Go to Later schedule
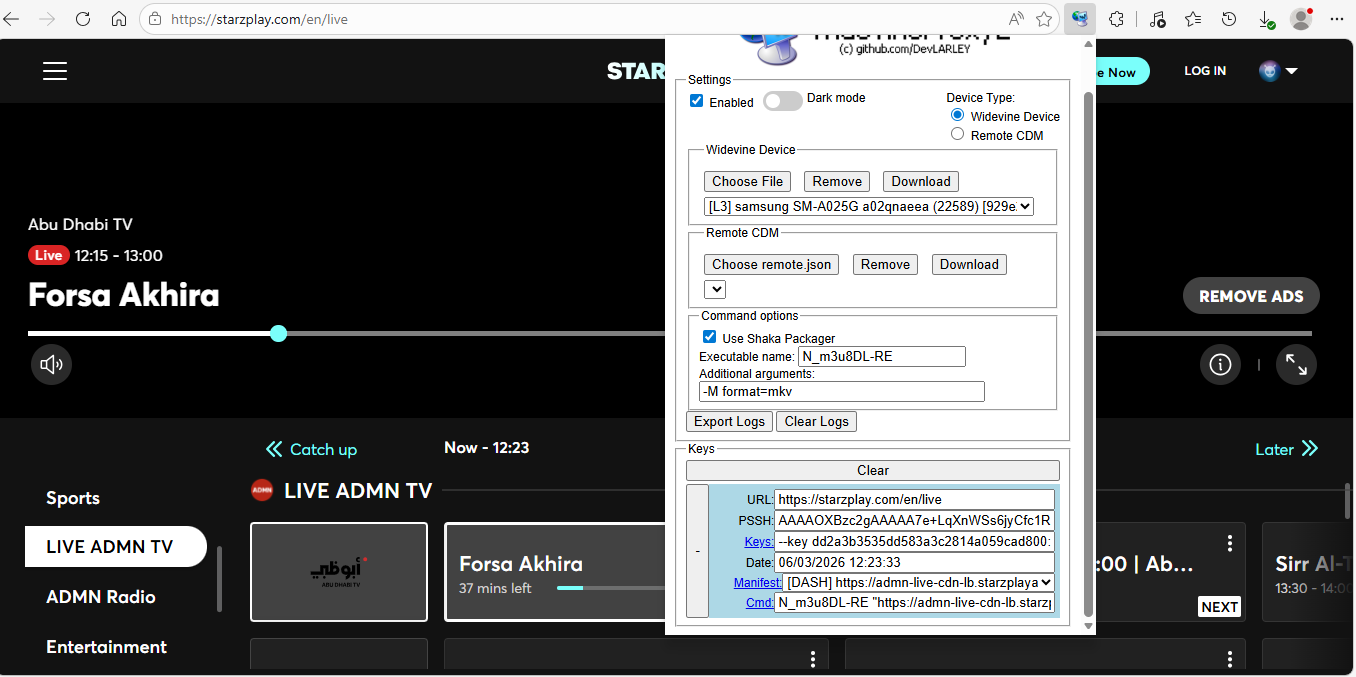 pyautogui.click(x=1287, y=449)
